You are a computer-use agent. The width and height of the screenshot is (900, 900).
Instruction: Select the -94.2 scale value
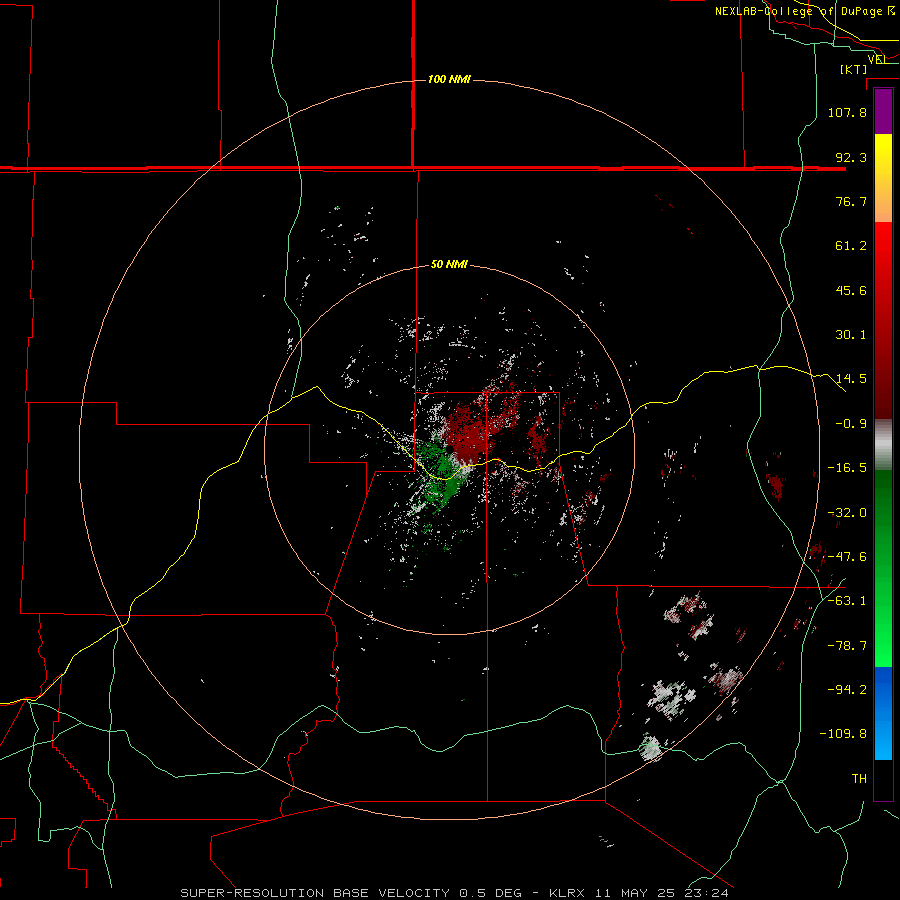coord(847,689)
